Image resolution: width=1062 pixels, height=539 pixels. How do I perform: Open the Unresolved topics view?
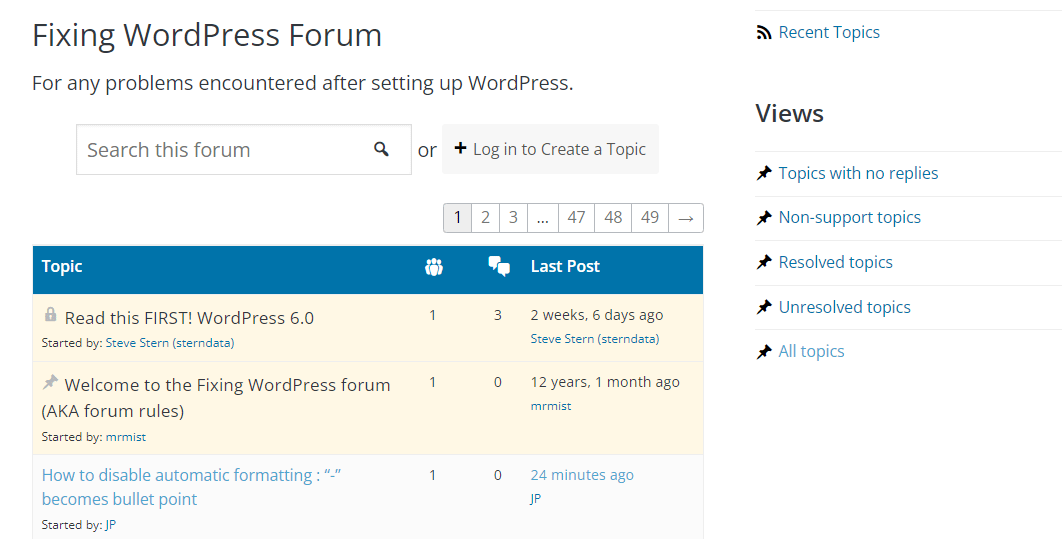coord(844,307)
